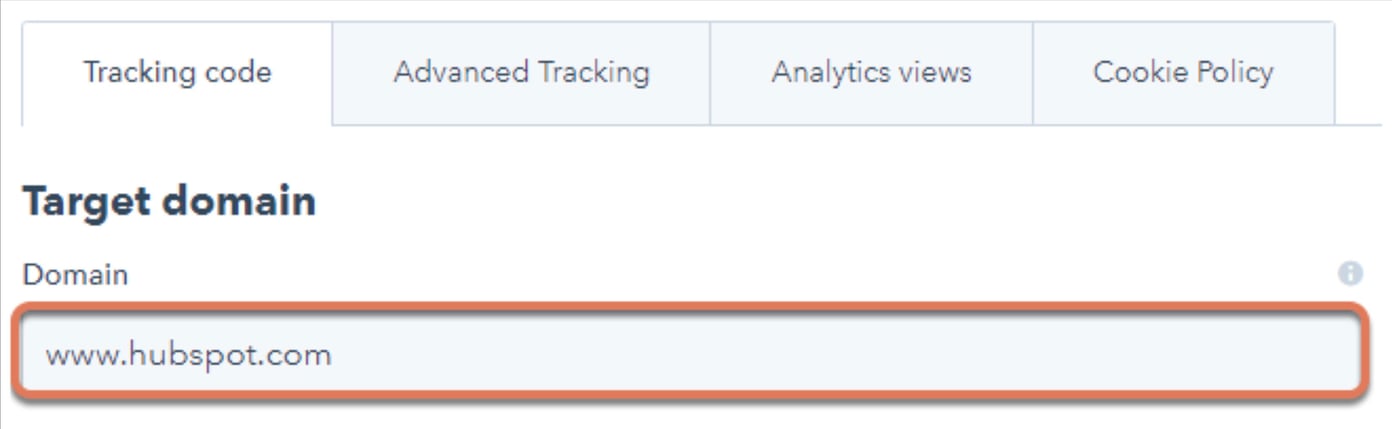Switch to the Advanced Tracking tab
The width and height of the screenshot is (1392, 429).
point(521,73)
